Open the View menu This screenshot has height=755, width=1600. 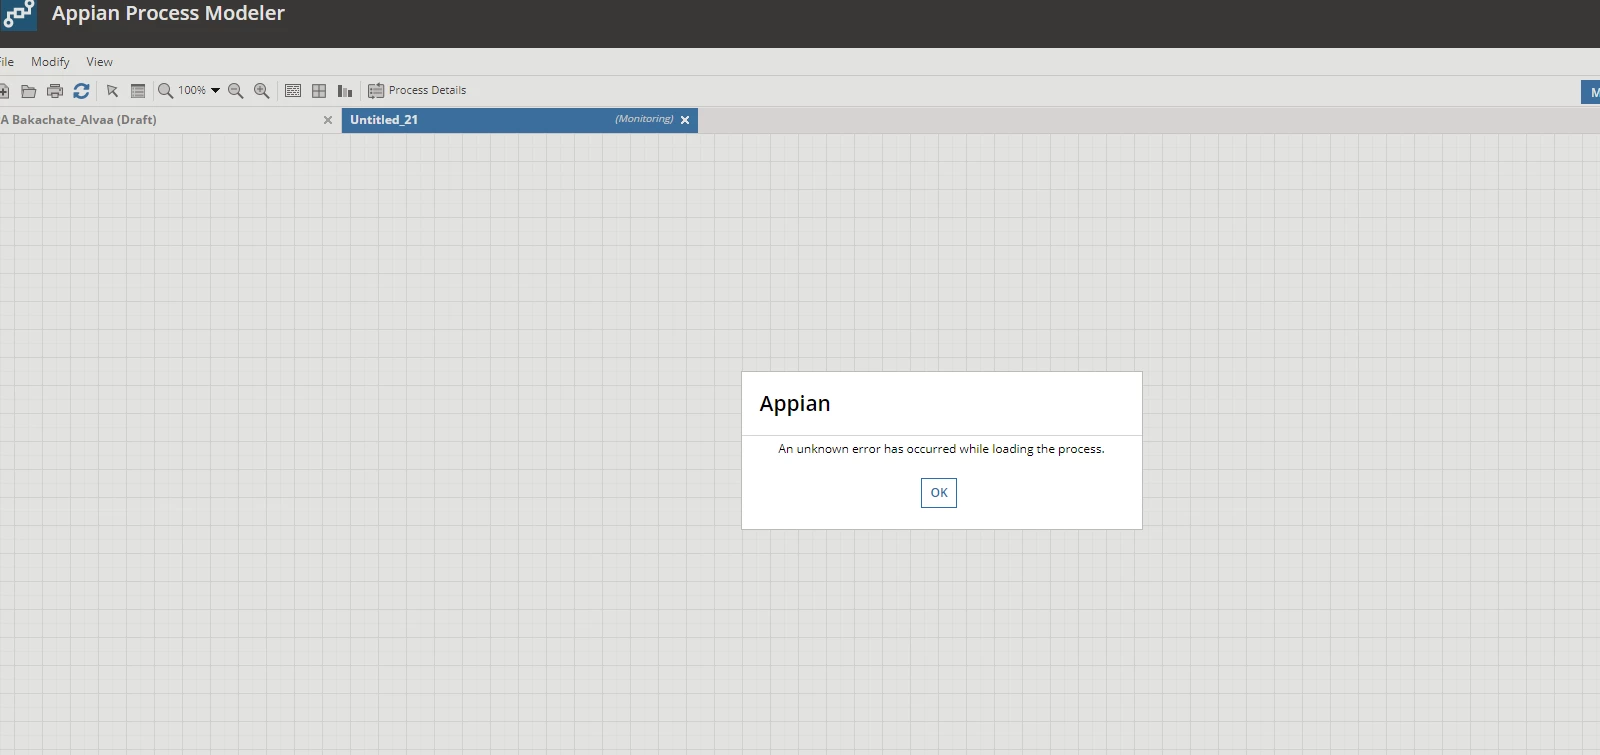99,62
